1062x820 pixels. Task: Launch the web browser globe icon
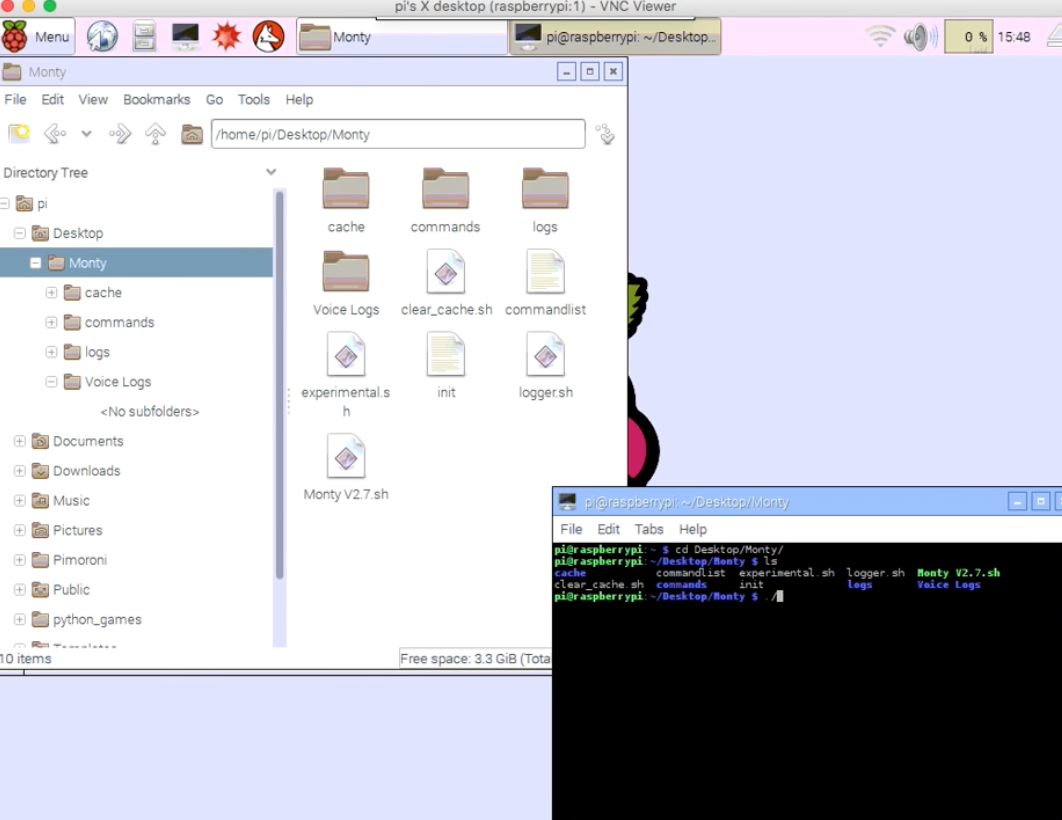pyautogui.click(x=102, y=37)
